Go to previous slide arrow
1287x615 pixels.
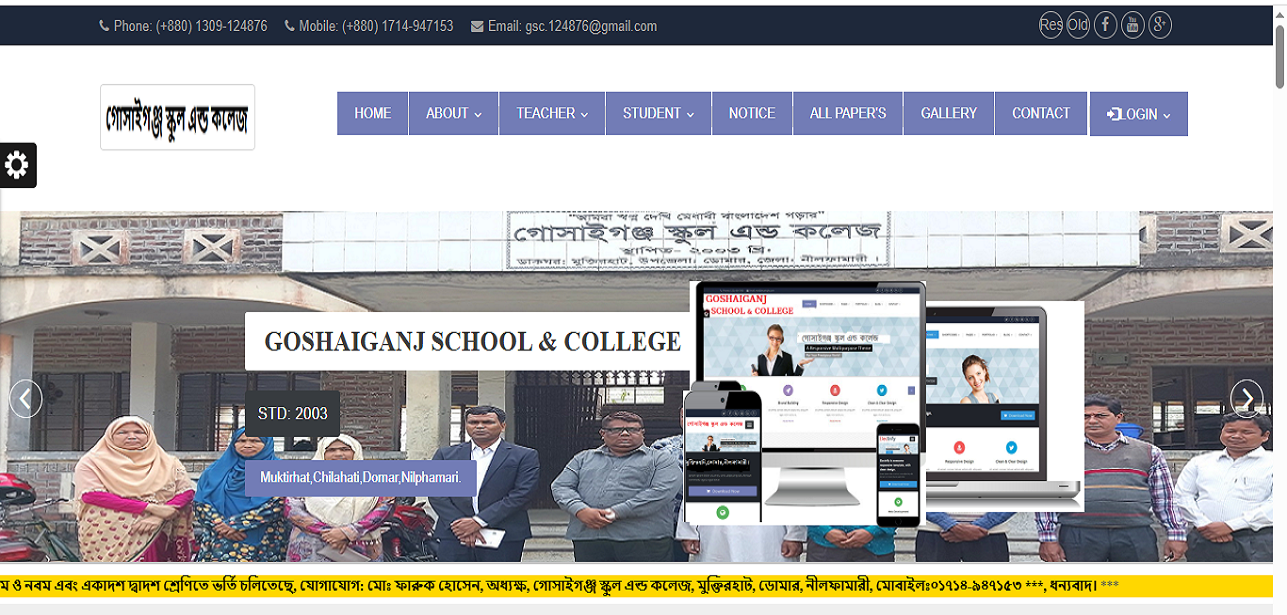[26, 398]
